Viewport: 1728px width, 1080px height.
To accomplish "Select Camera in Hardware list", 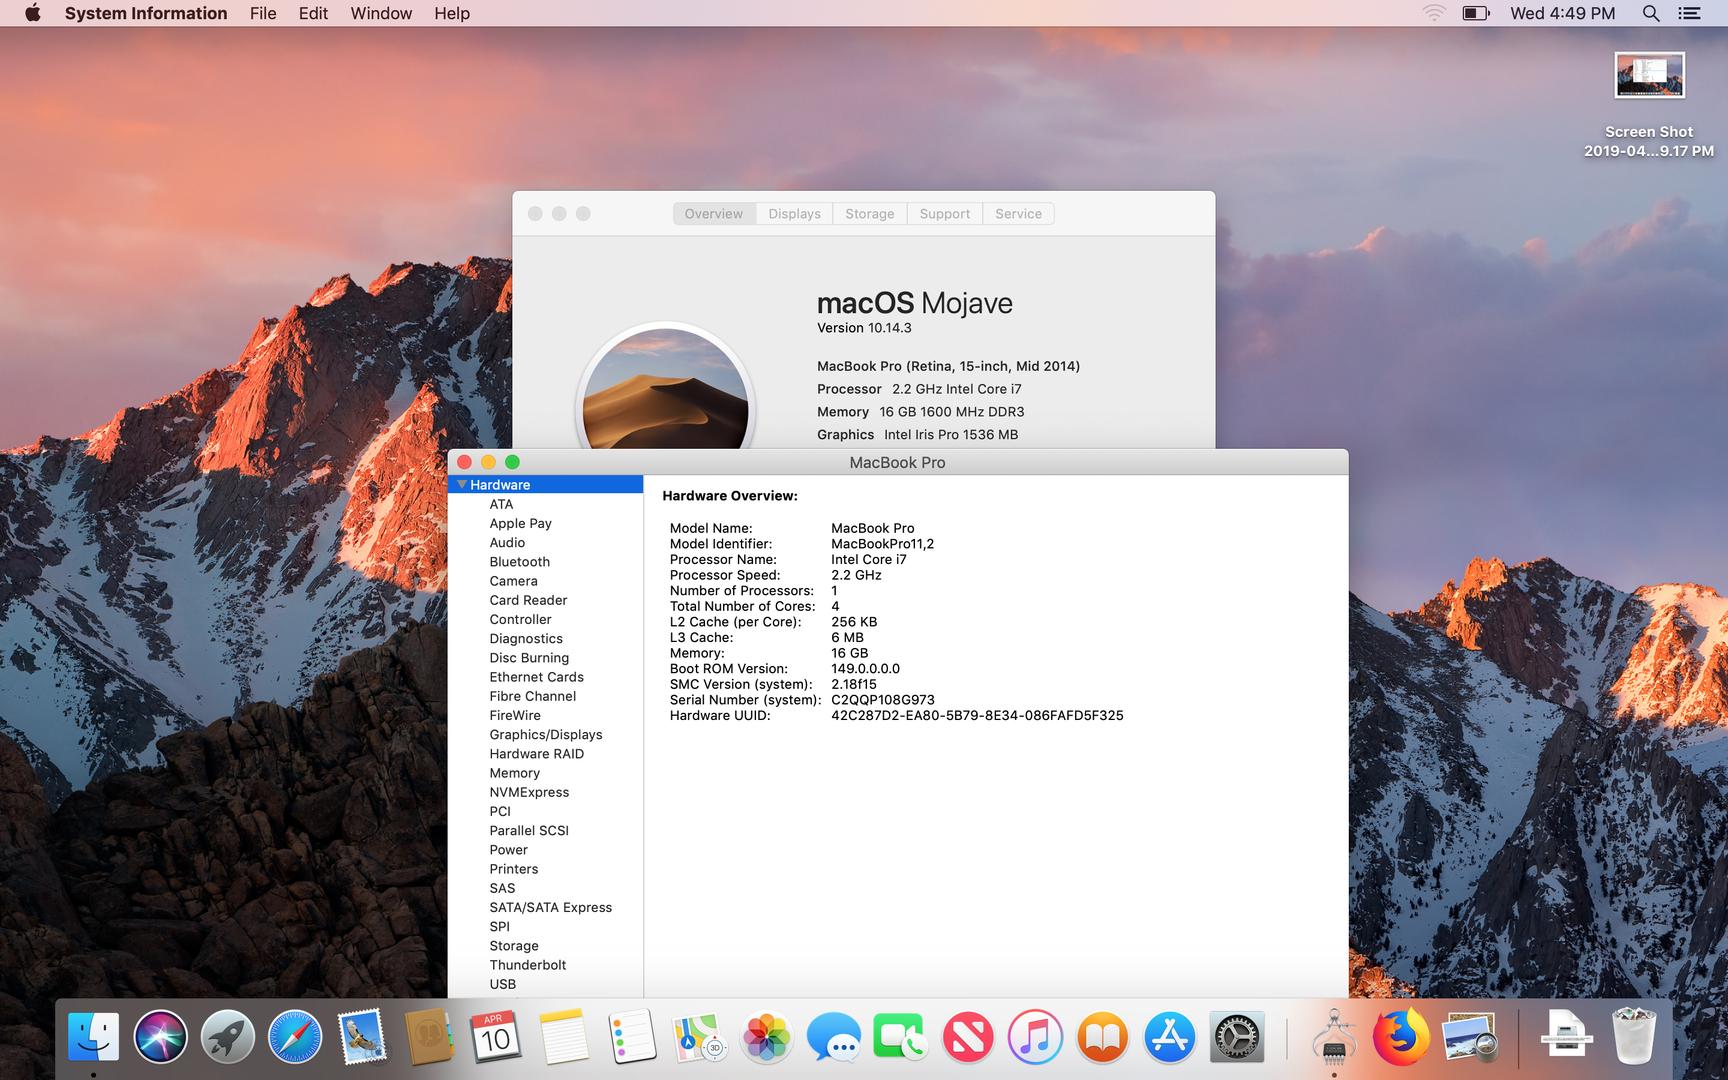I will pos(513,581).
